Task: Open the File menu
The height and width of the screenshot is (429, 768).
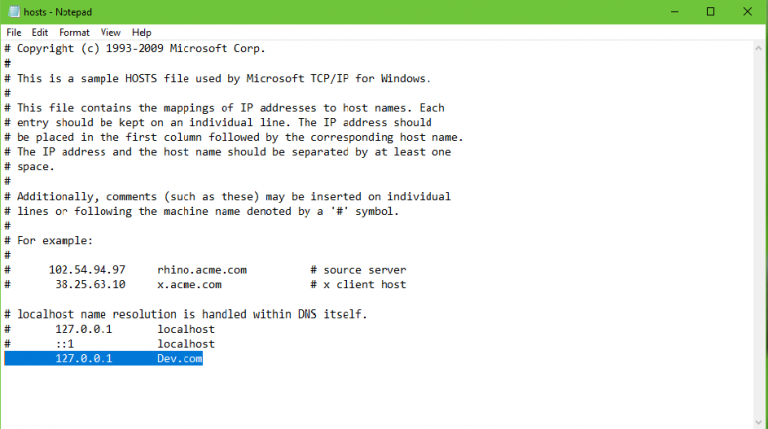Action: pyautogui.click(x=14, y=32)
